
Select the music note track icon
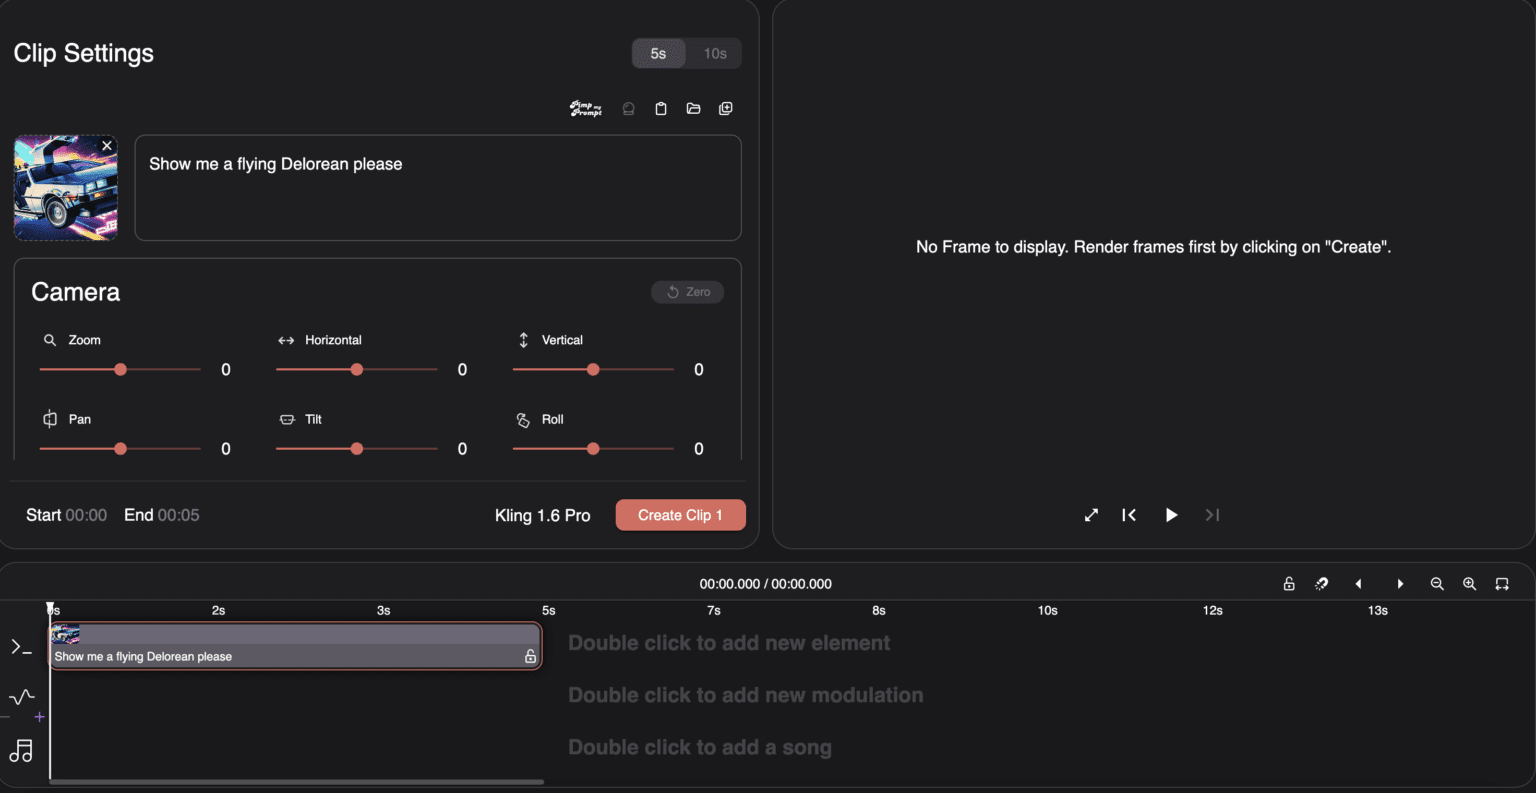tap(21, 751)
